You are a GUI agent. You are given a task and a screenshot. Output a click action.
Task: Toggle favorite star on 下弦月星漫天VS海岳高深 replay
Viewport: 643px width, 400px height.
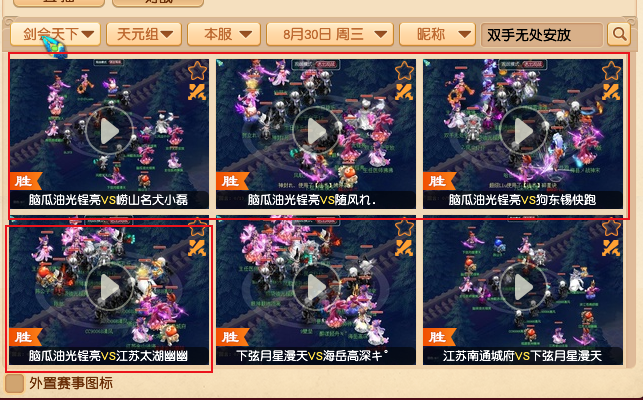404,227
